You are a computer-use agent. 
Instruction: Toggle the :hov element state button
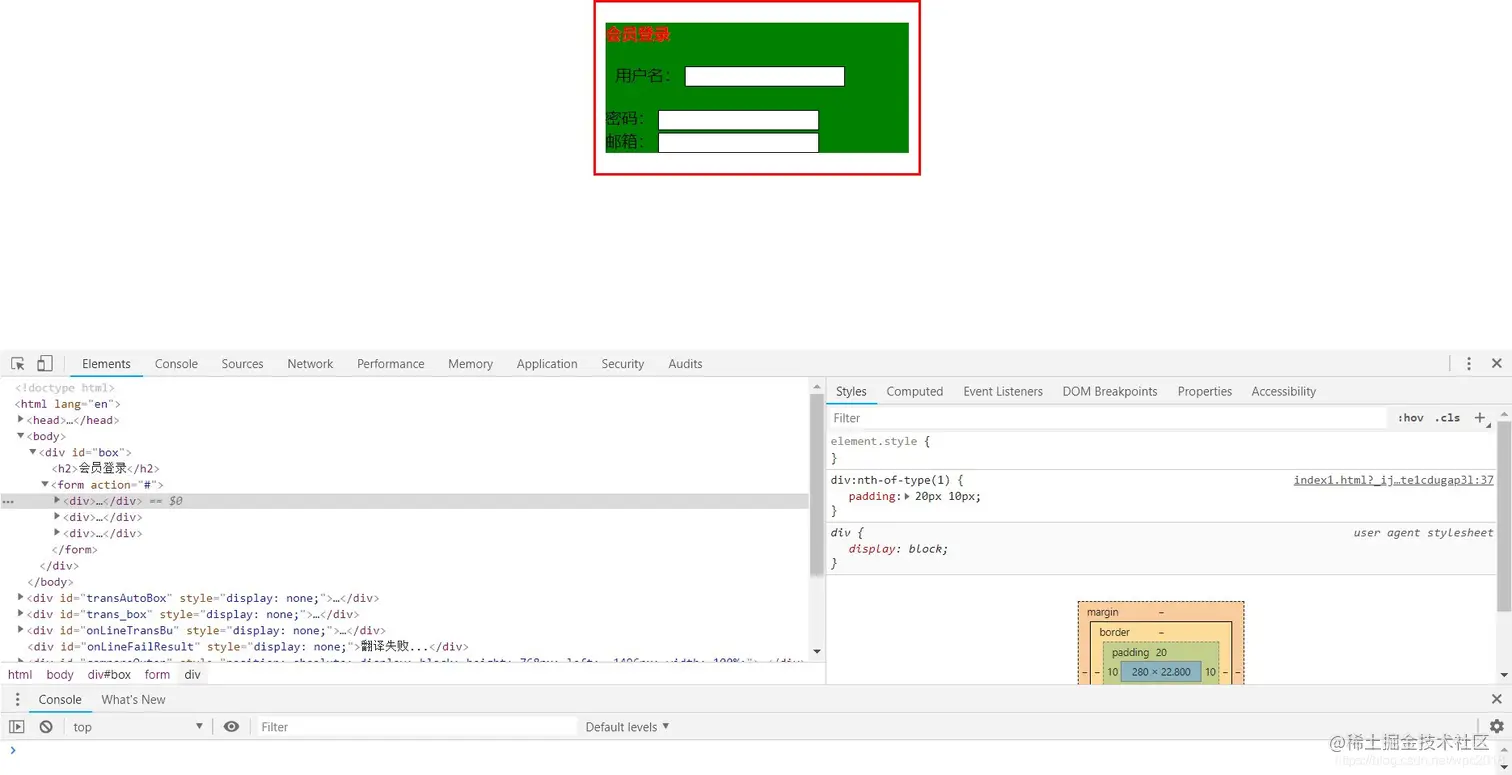1410,418
